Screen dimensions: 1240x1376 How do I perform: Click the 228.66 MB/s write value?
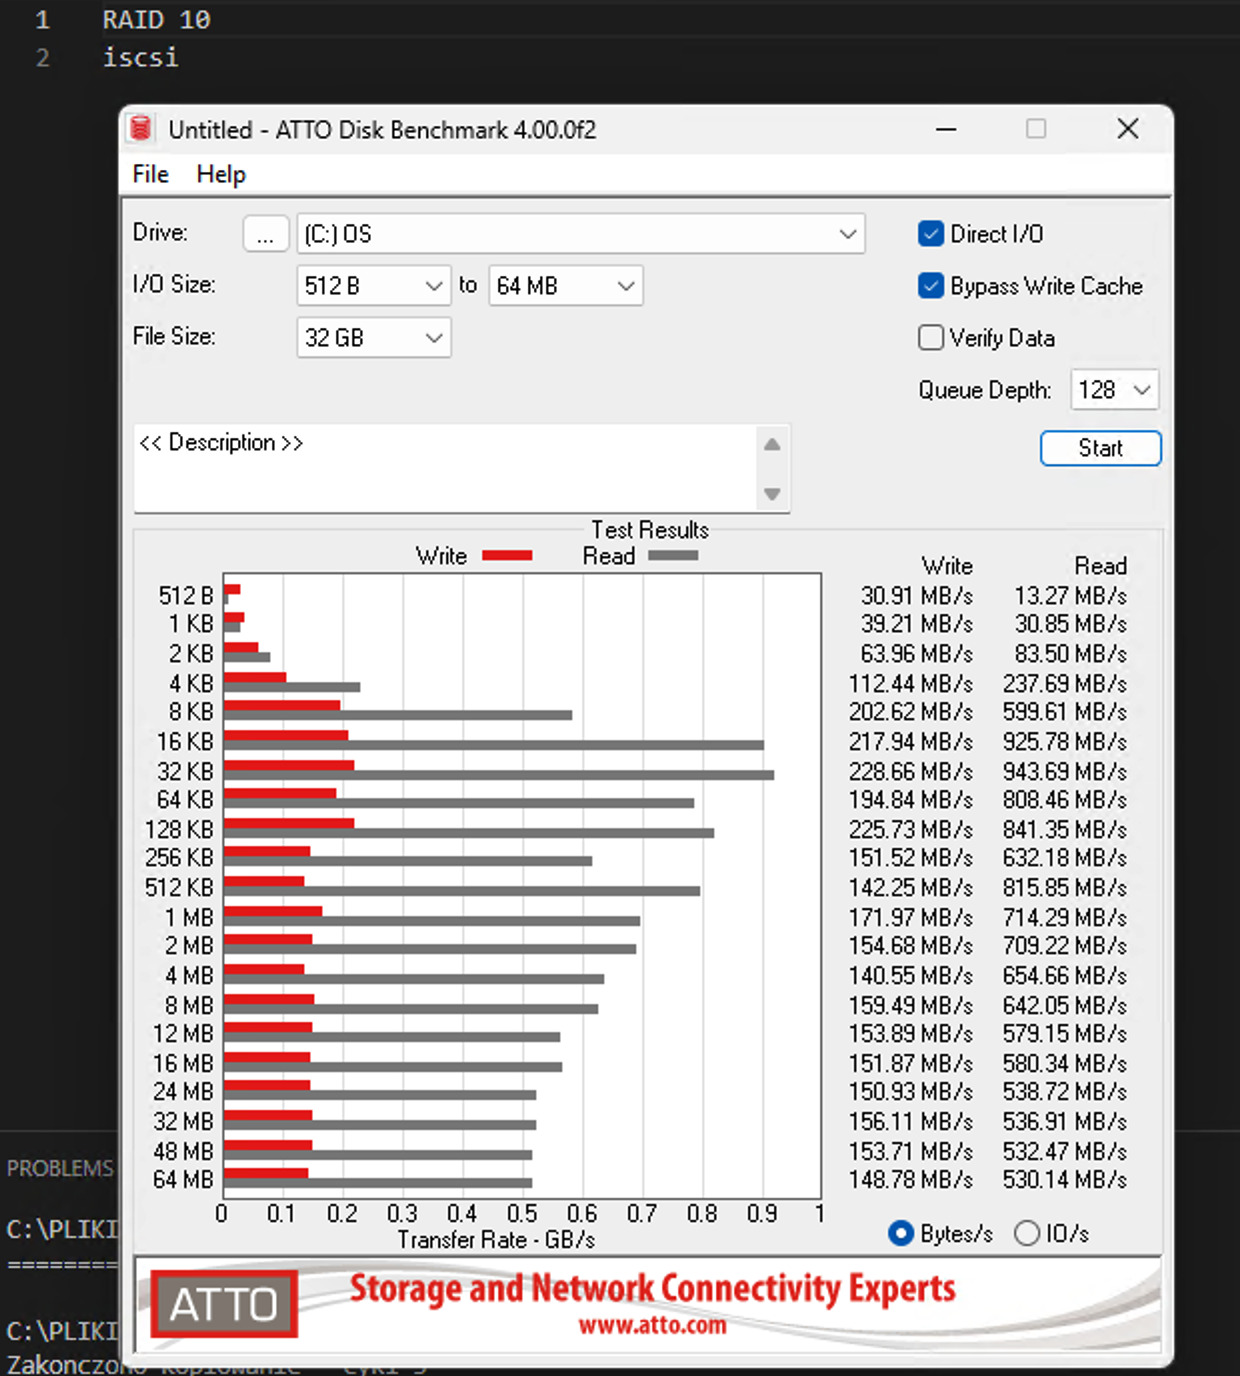pos(911,772)
